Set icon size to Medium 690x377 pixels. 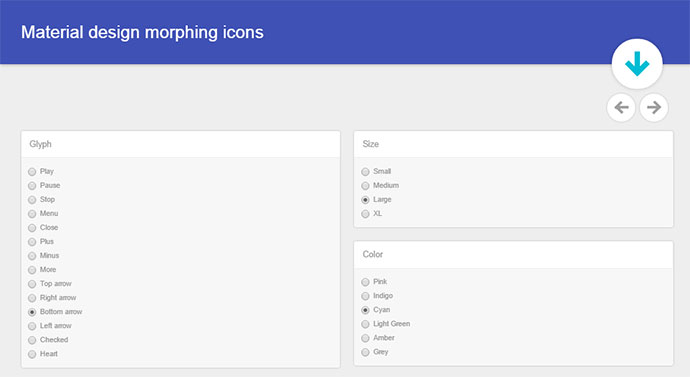pos(365,186)
